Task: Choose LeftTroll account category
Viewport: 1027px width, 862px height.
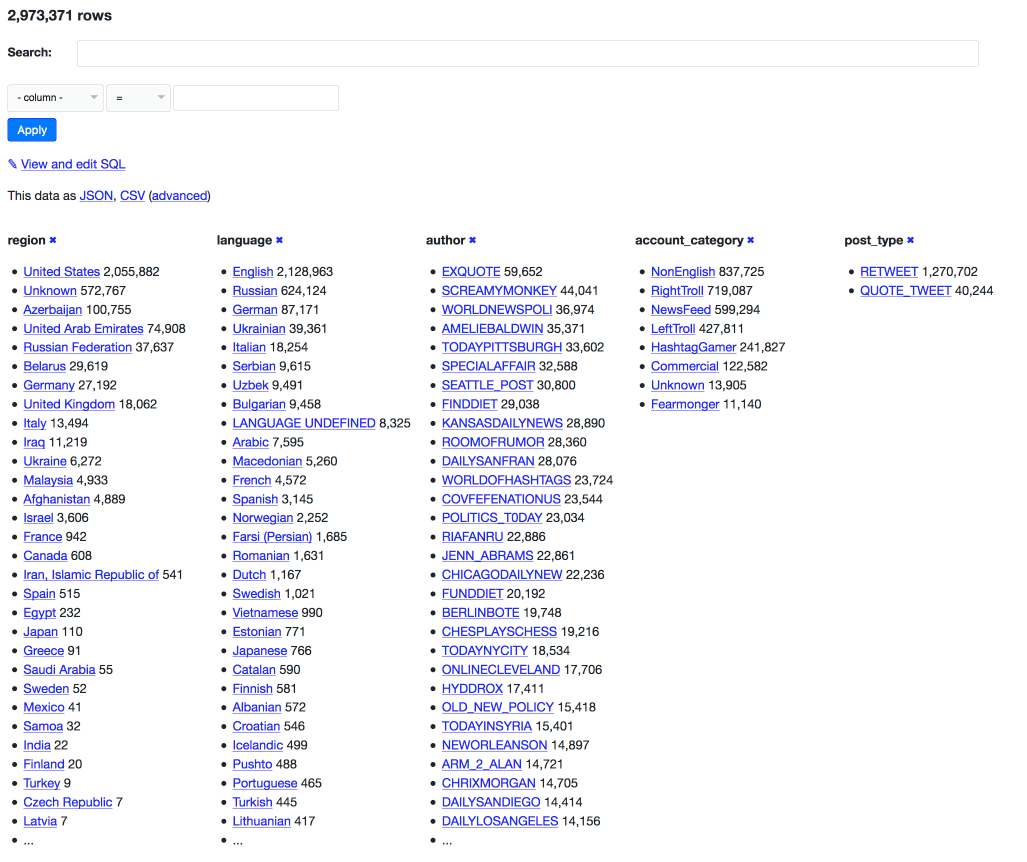Action: (673, 329)
